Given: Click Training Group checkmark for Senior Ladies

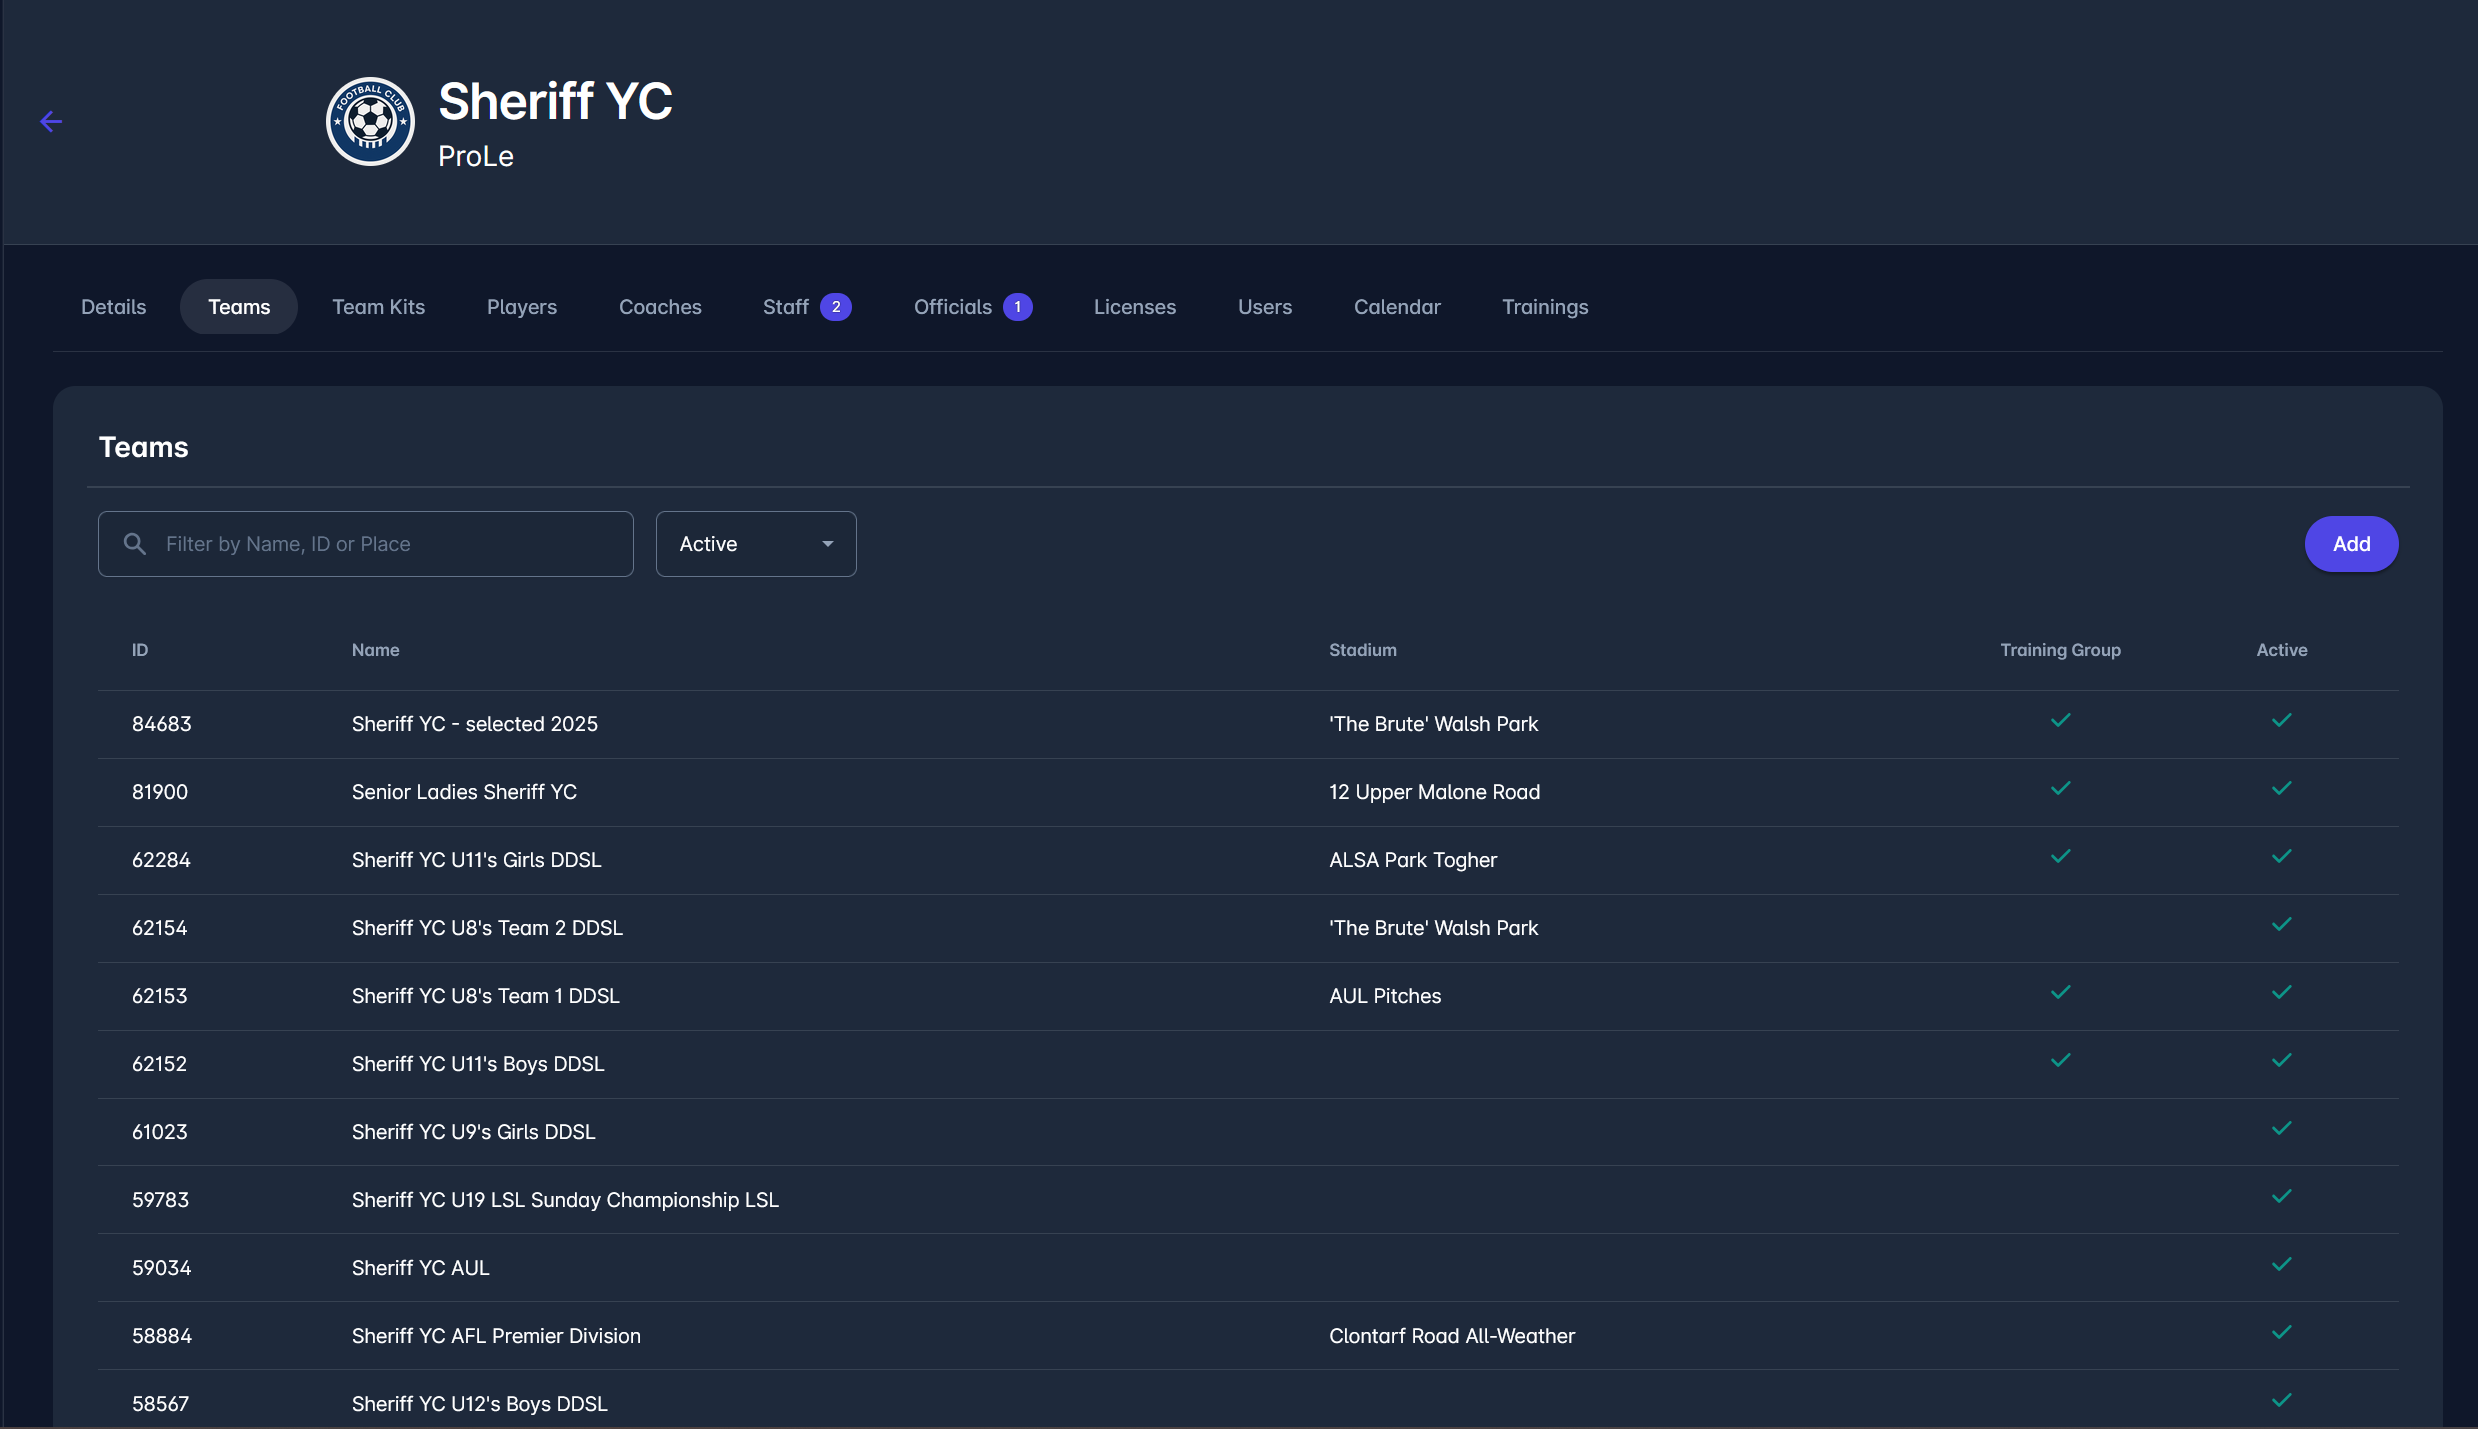Looking at the screenshot, I should click(x=2060, y=789).
